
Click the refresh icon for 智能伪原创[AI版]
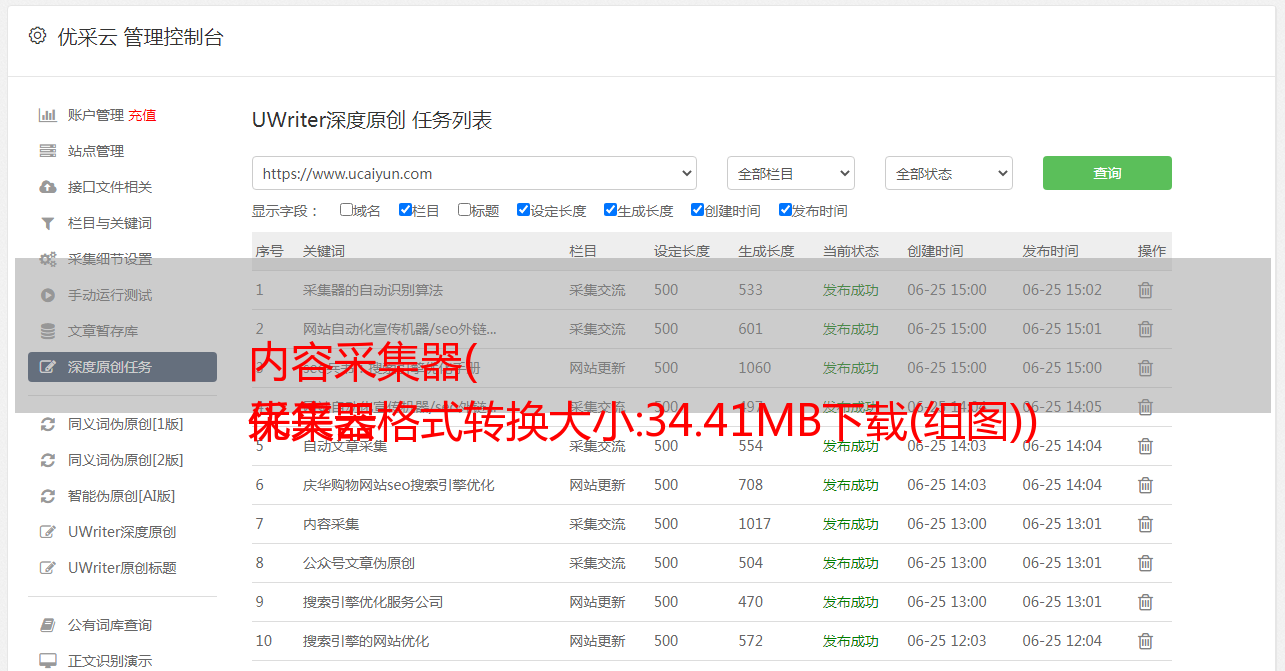click(x=47, y=496)
